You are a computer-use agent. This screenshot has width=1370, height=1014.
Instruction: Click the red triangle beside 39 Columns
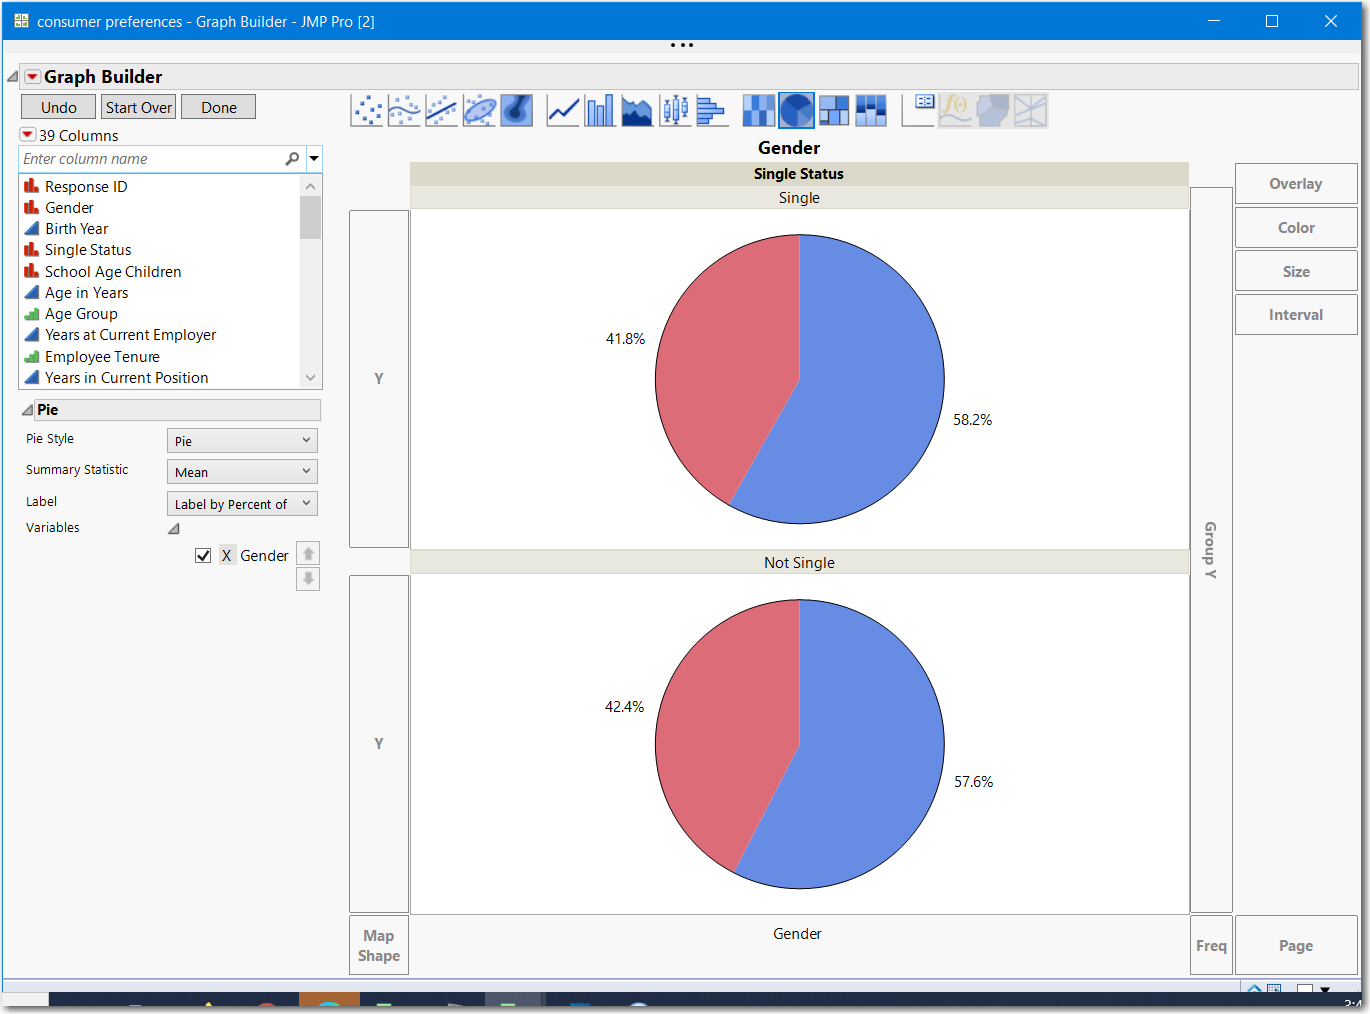pos(27,134)
